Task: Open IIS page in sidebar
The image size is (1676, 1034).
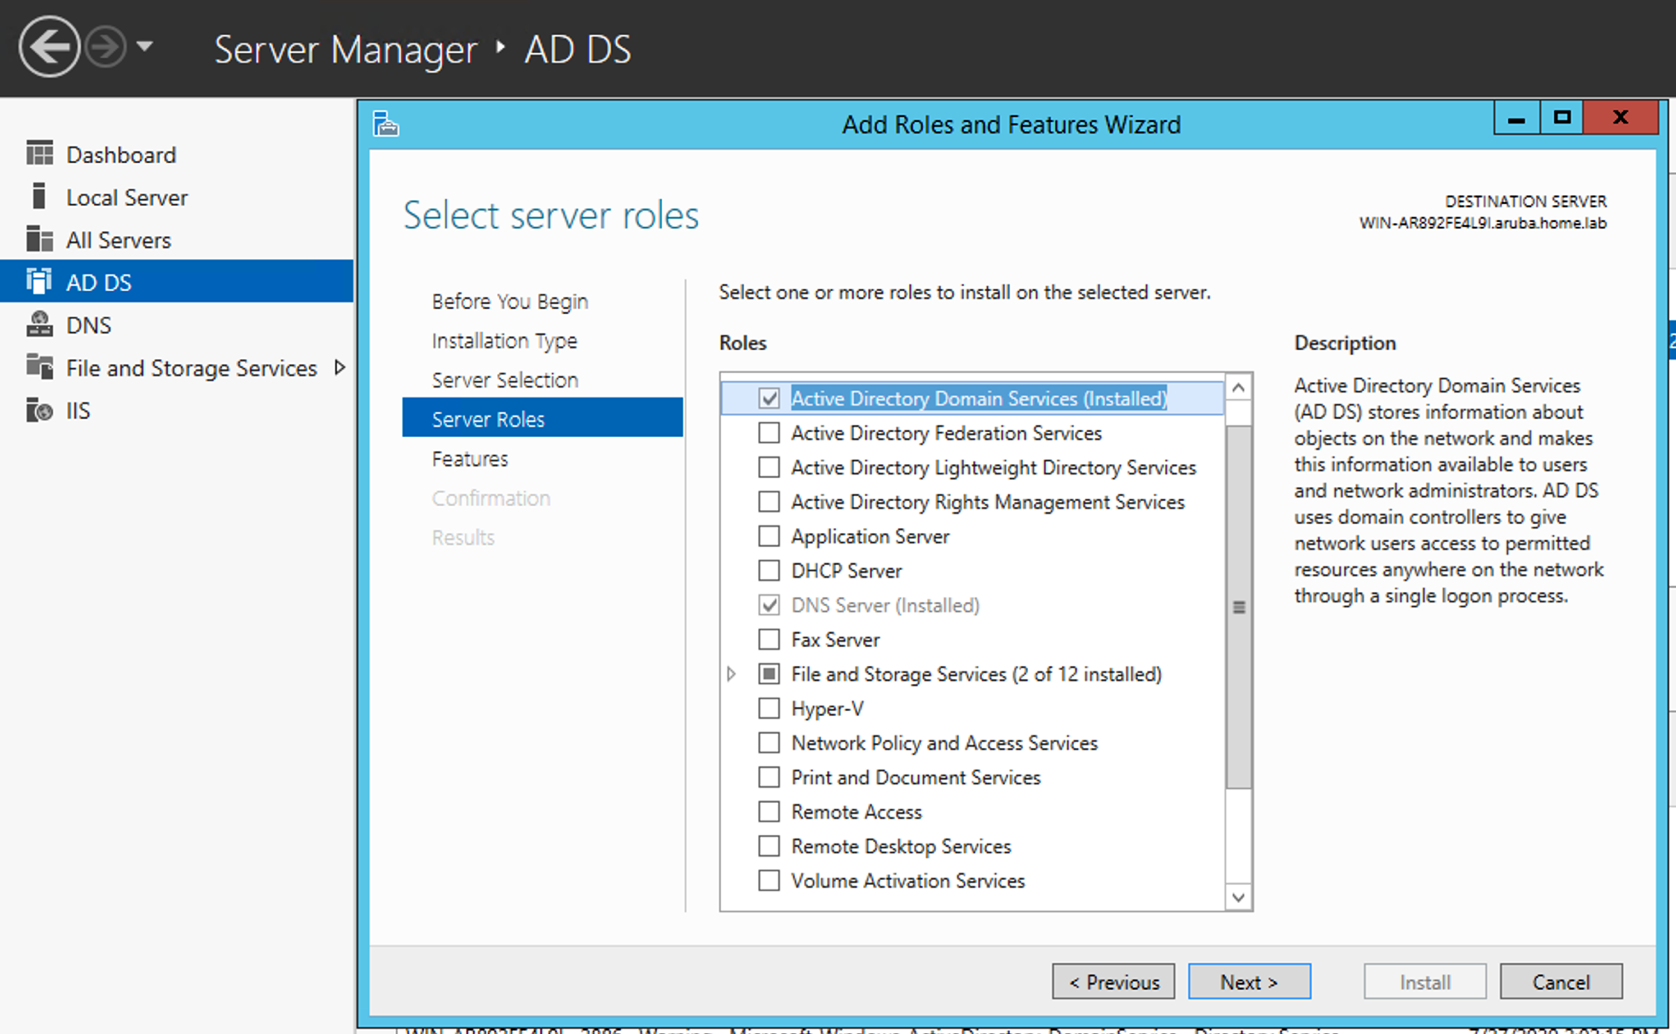Action: [78, 411]
